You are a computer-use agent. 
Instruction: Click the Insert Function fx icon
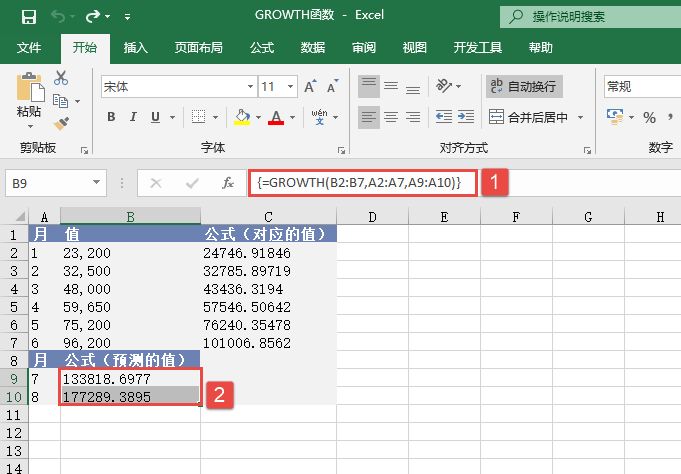click(228, 183)
